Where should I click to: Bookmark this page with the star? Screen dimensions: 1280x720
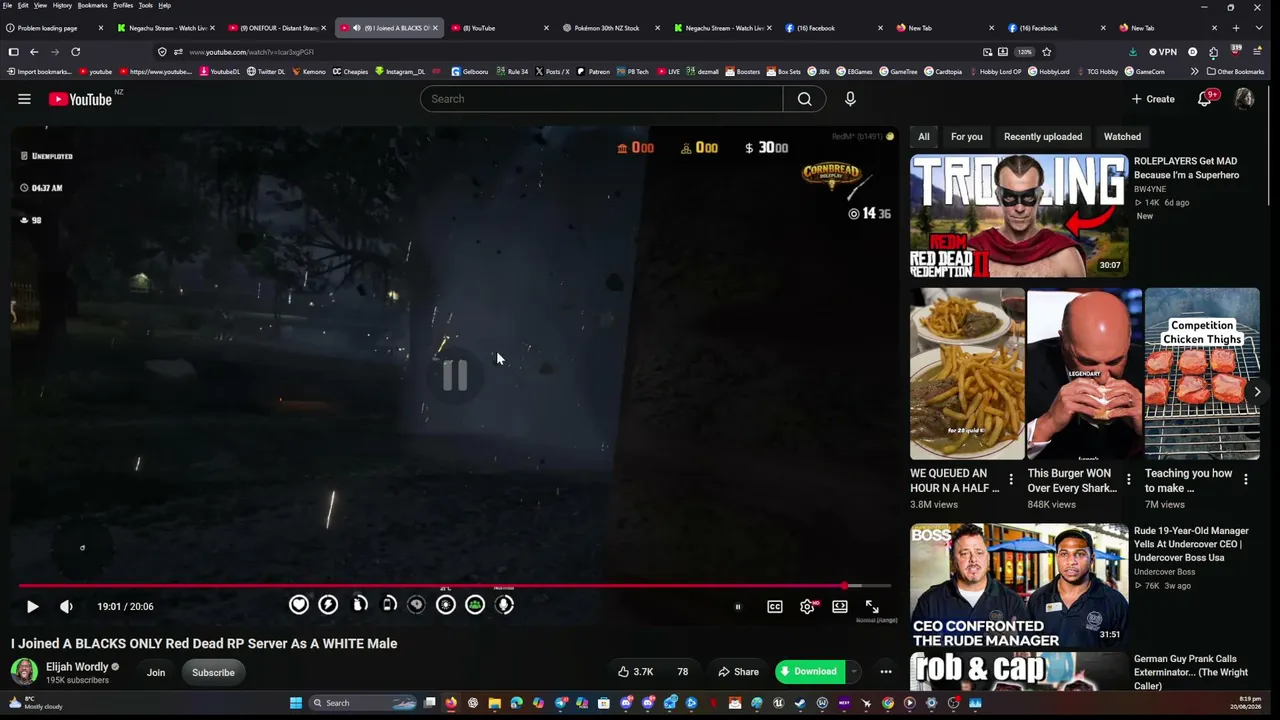(1047, 52)
